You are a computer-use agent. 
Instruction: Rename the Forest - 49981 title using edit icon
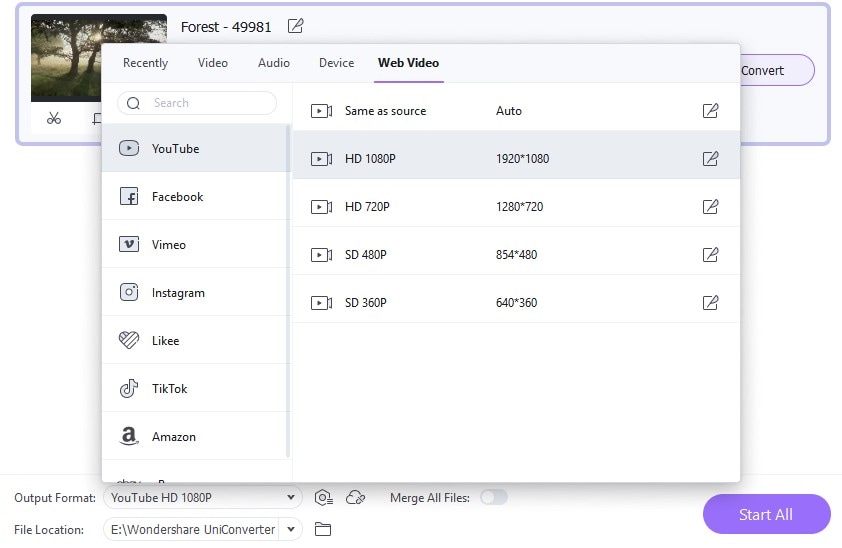pyautogui.click(x=295, y=26)
